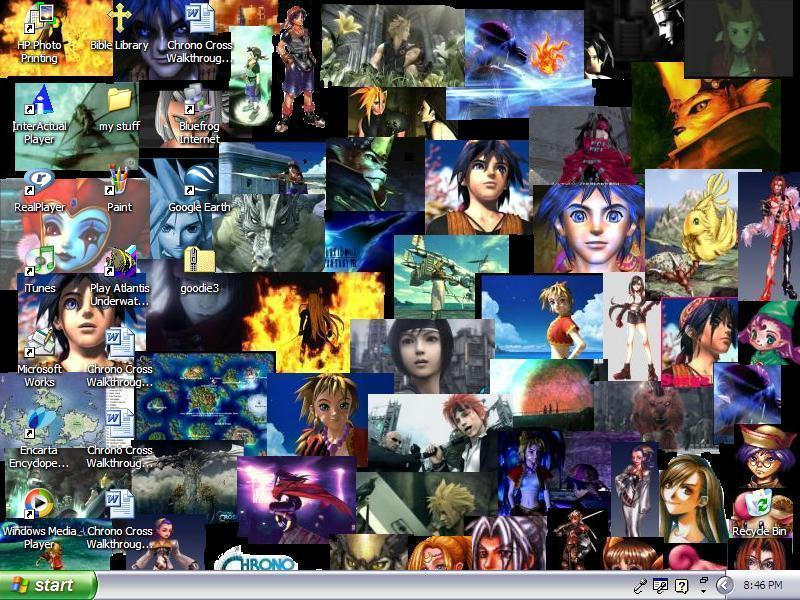Open the Windows Media Player shortcut
The height and width of the screenshot is (600, 800).
pos(39,520)
